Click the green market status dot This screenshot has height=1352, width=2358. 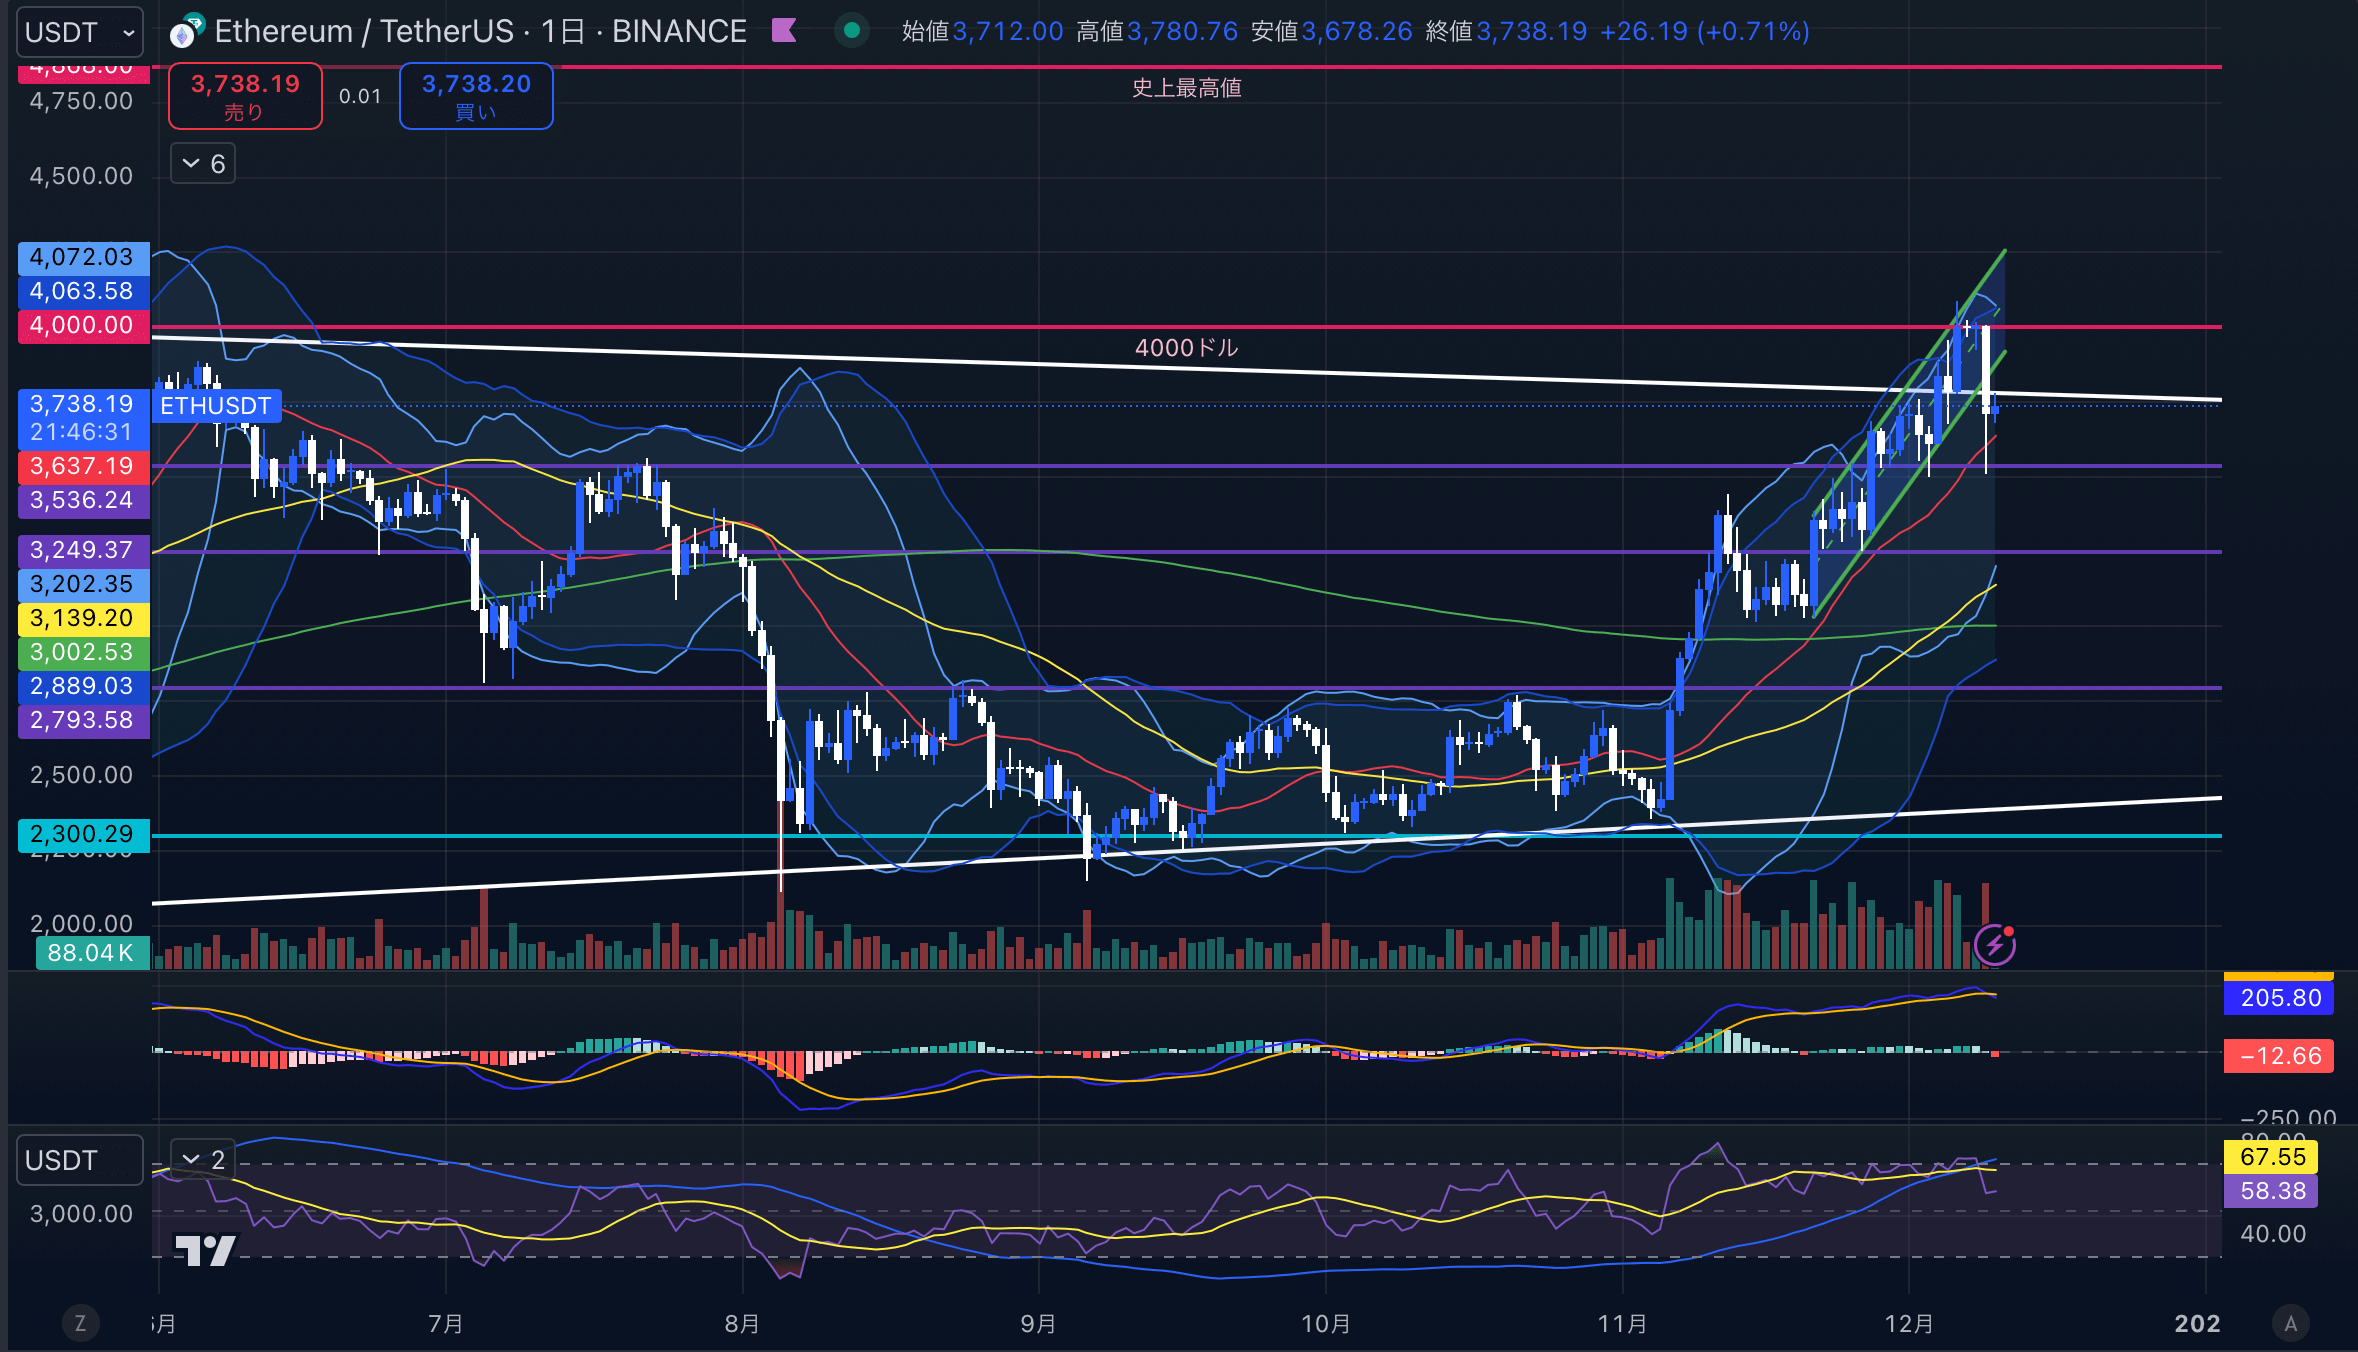(x=852, y=31)
